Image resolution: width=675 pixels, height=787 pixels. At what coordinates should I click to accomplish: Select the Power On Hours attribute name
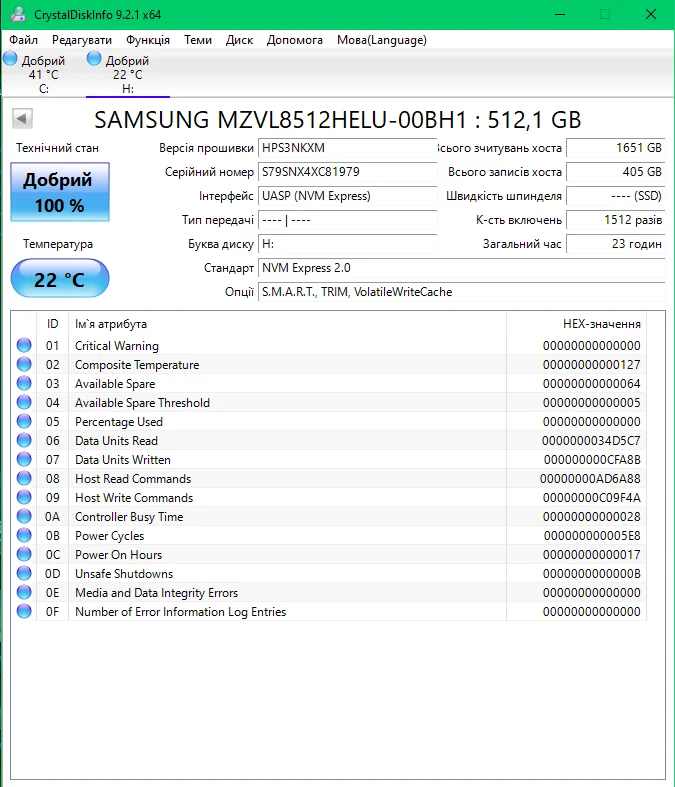(x=118, y=555)
